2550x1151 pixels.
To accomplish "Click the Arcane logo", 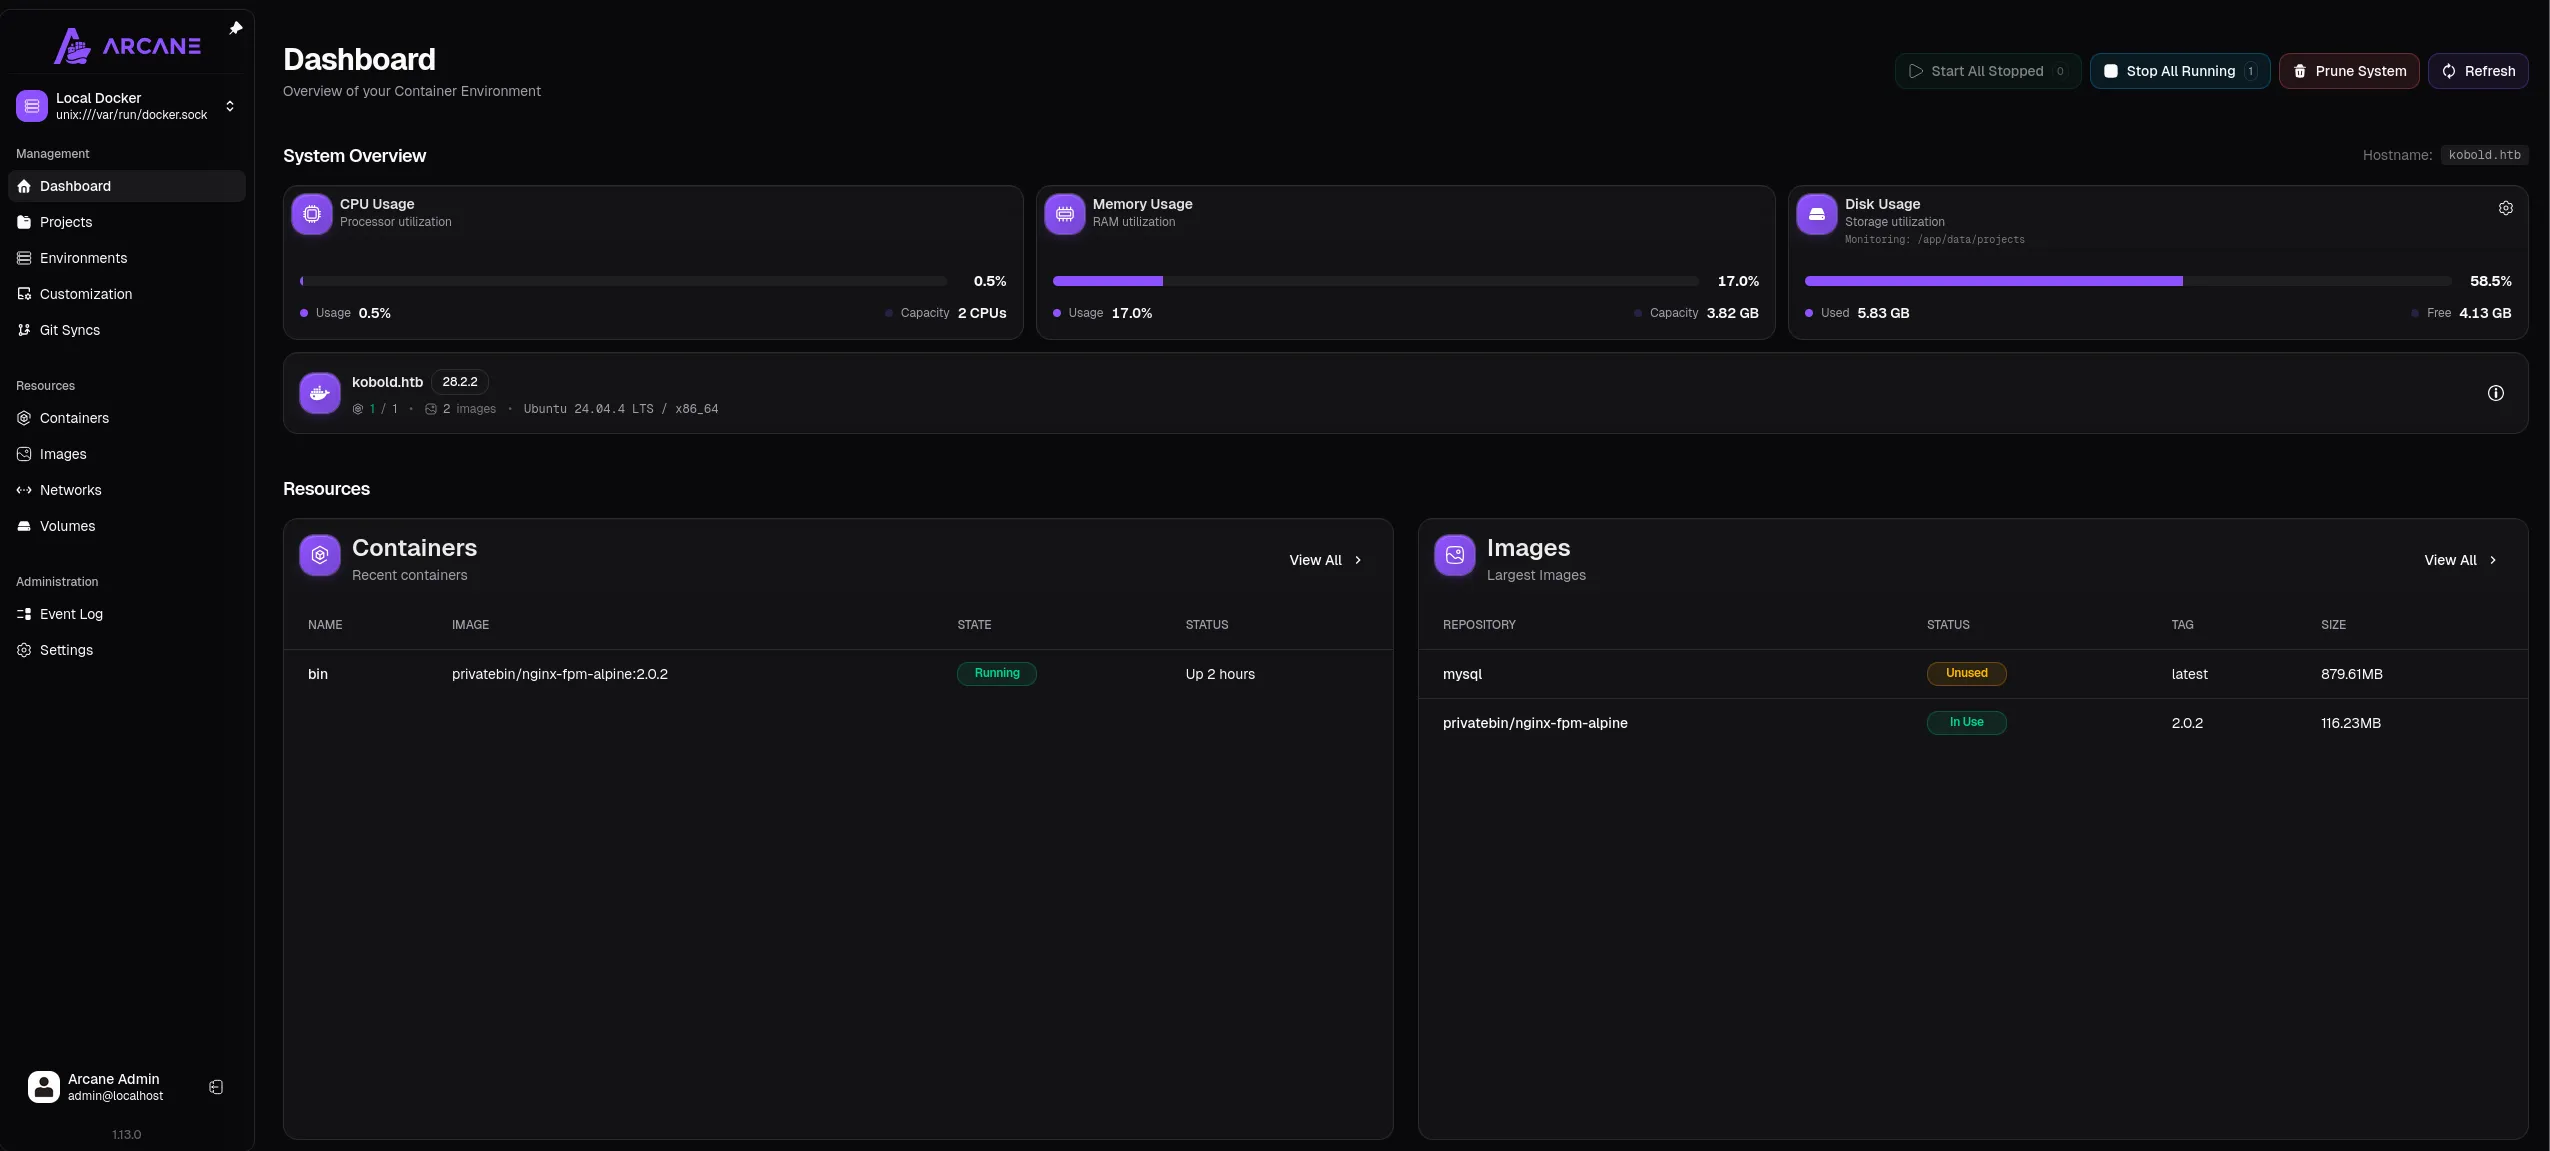I will (x=127, y=46).
